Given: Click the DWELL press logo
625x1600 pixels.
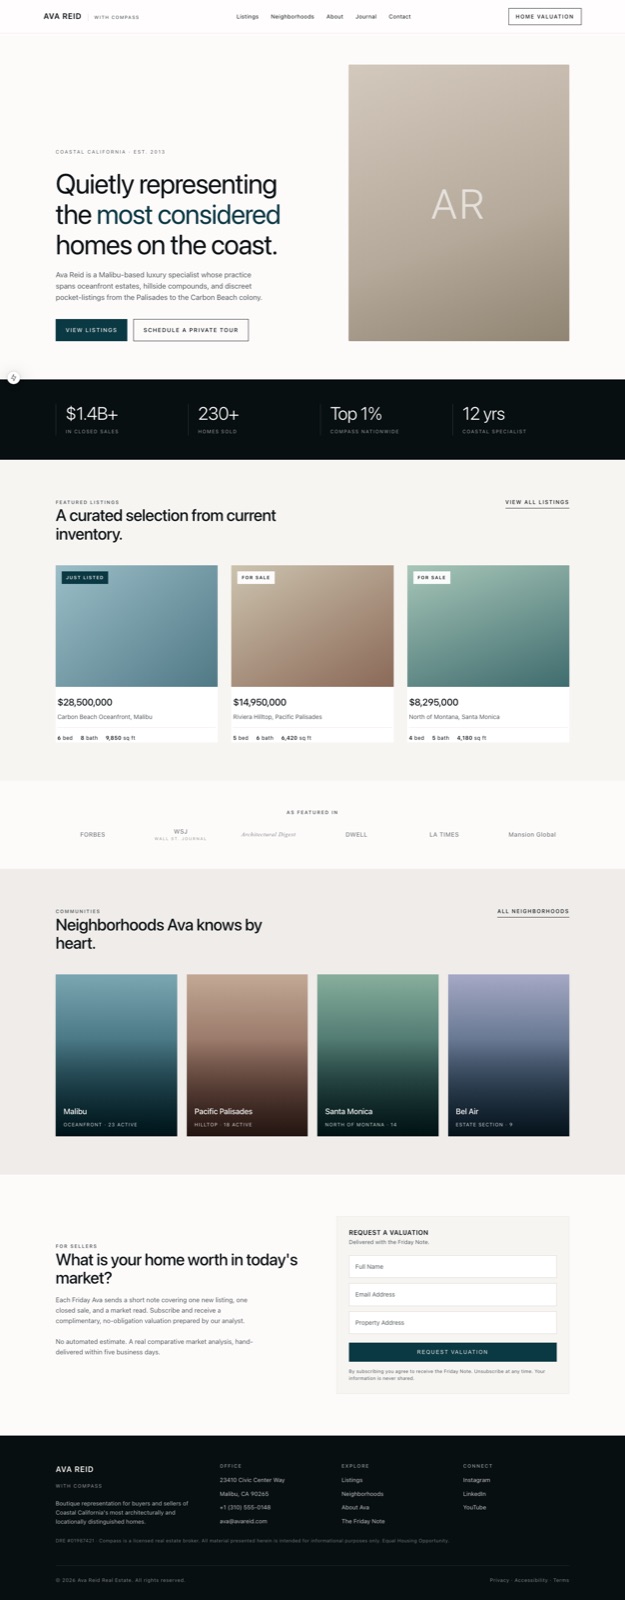Looking at the screenshot, I should 357,834.
